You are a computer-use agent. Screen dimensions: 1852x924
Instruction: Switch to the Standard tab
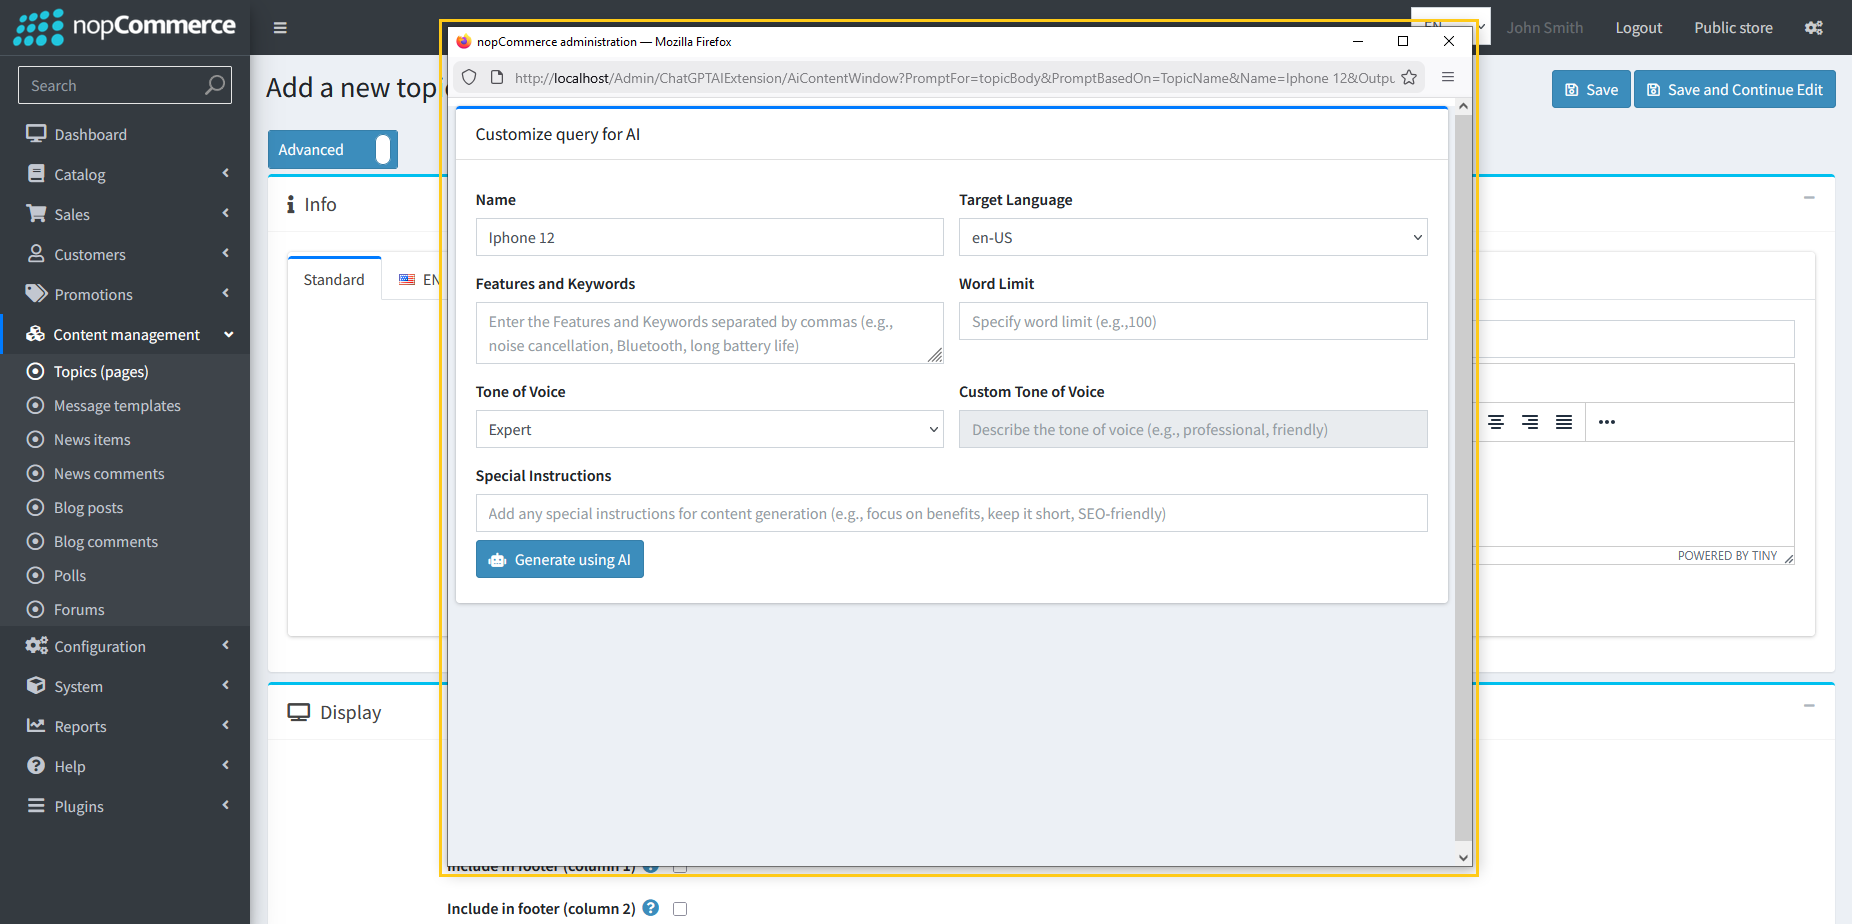pos(333,279)
